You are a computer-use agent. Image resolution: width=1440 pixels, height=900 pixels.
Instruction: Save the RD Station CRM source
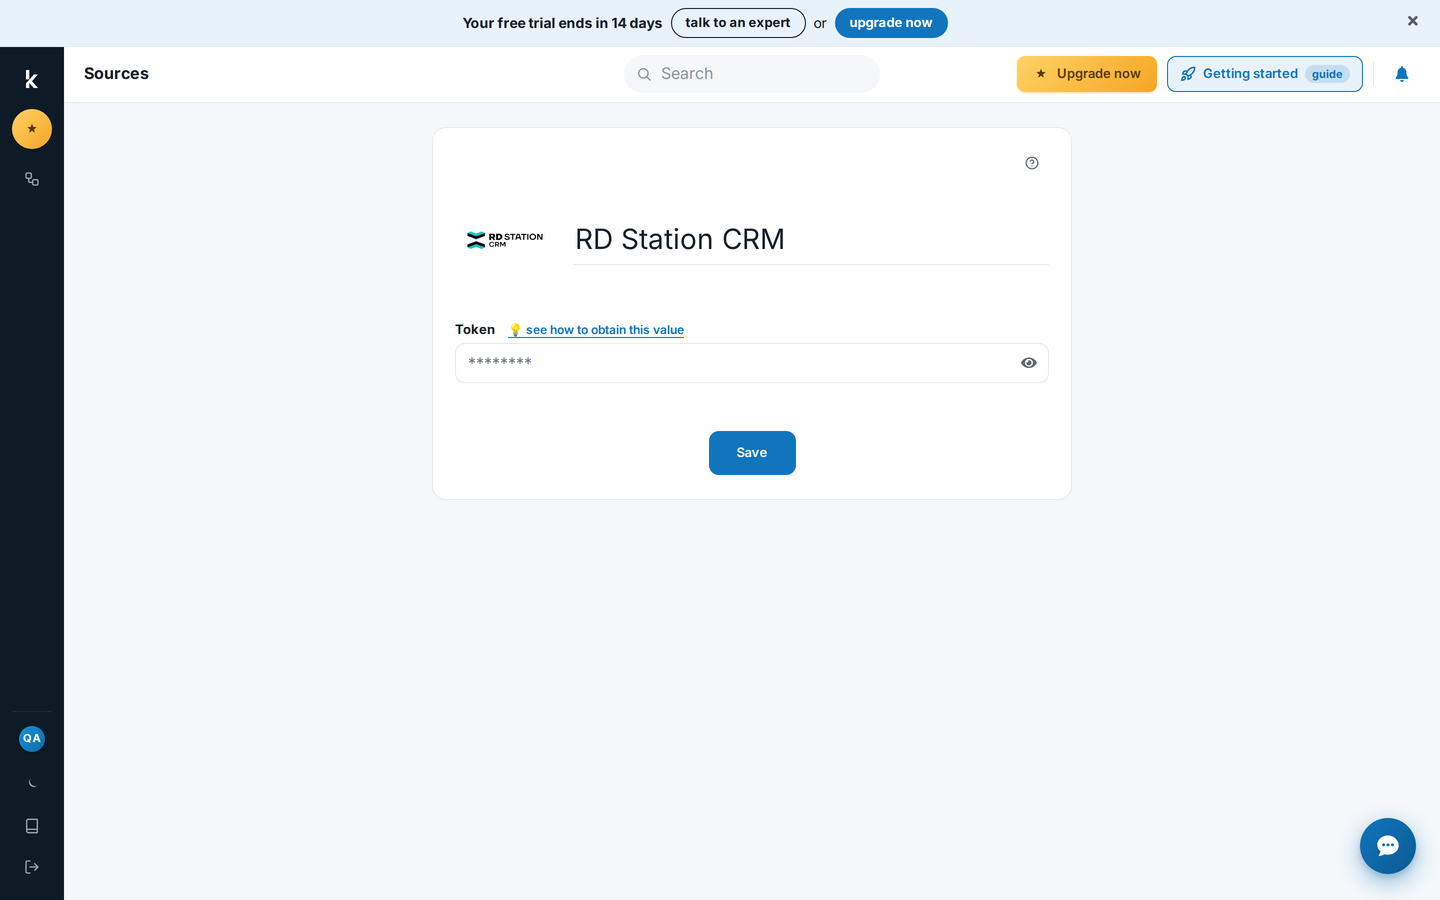tap(752, 453)
